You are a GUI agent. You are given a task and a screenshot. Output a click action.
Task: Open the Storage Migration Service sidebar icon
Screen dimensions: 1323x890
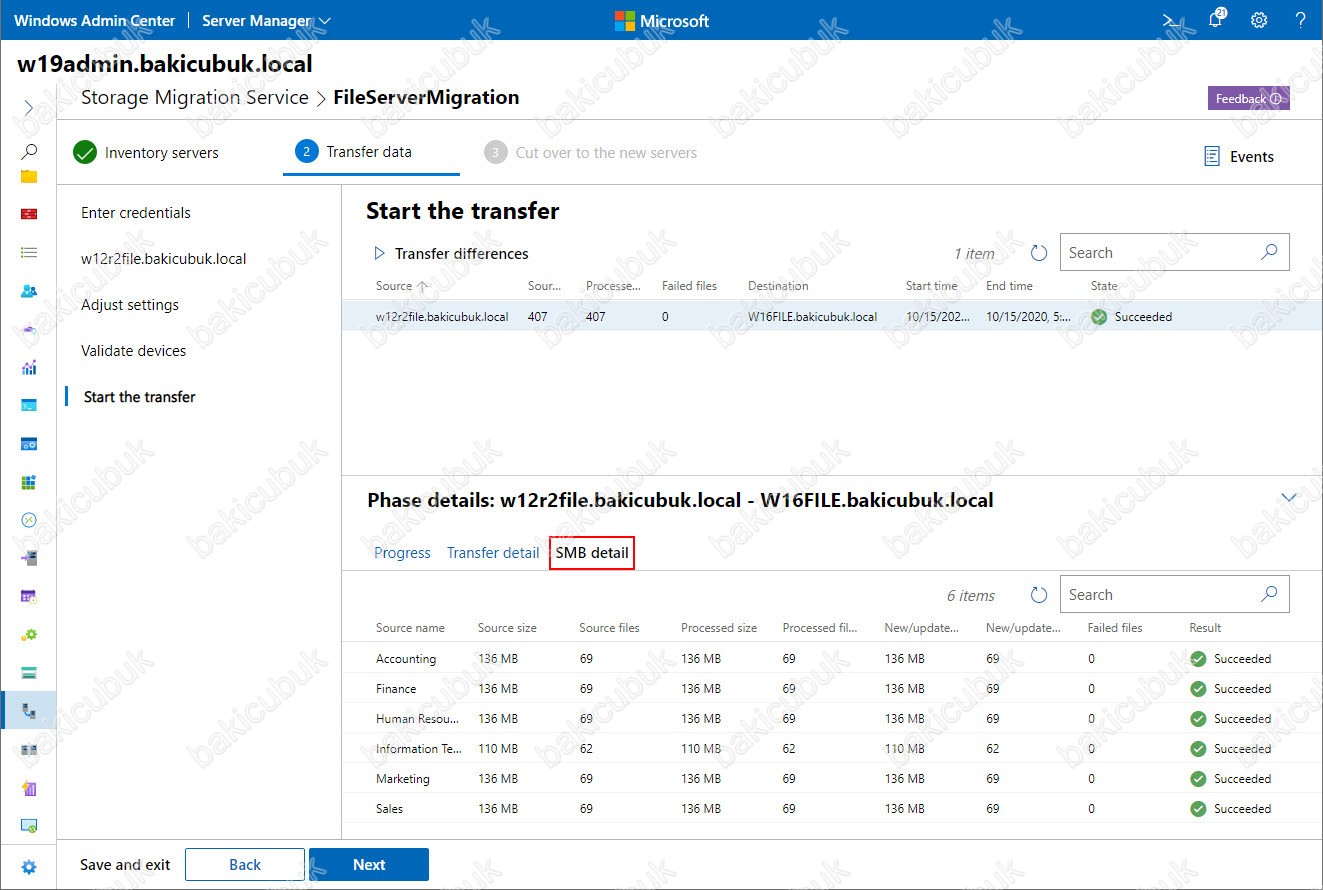pyautogui.click(x=29, y=711)
